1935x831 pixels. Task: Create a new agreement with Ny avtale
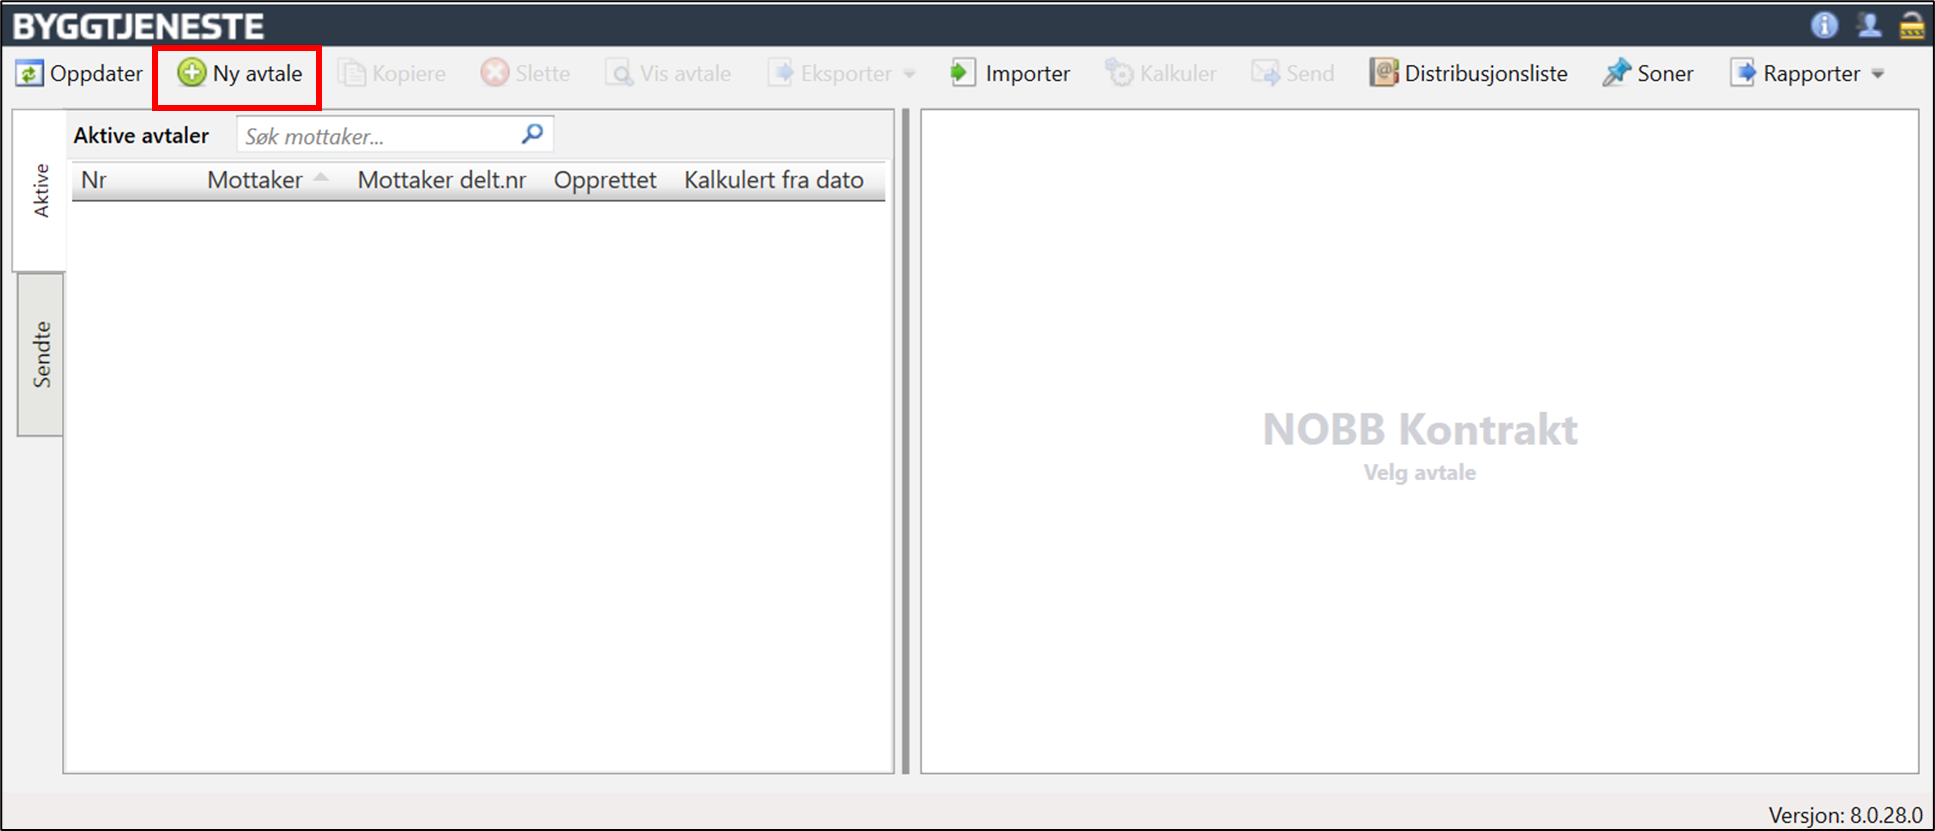point(239,73)
